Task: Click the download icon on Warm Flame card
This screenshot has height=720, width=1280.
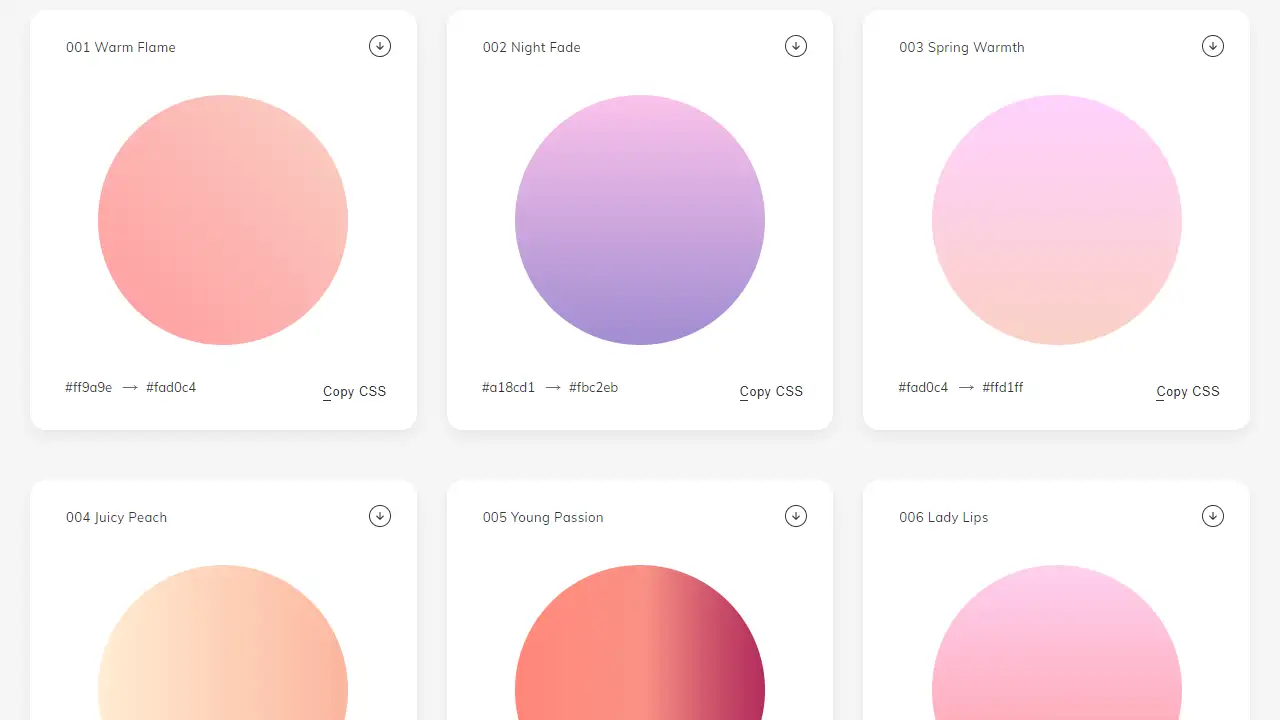Action: 380,46
